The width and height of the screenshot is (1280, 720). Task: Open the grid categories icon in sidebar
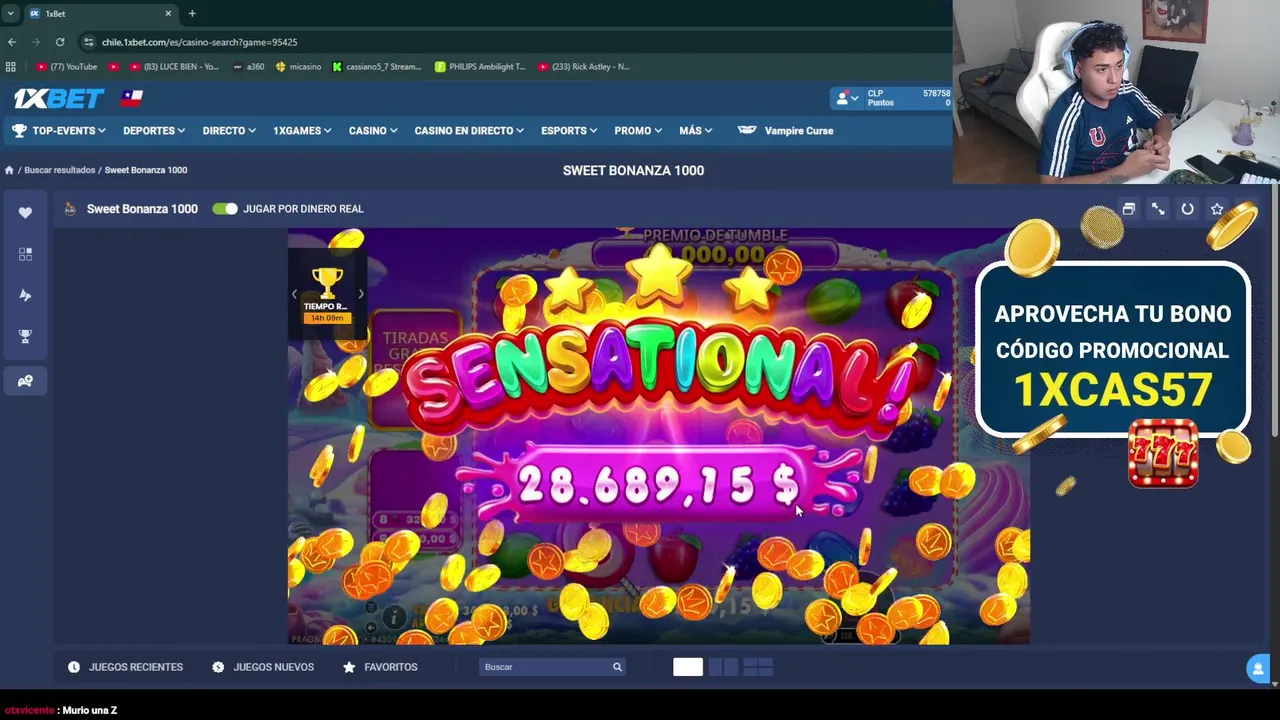[25, 254]
